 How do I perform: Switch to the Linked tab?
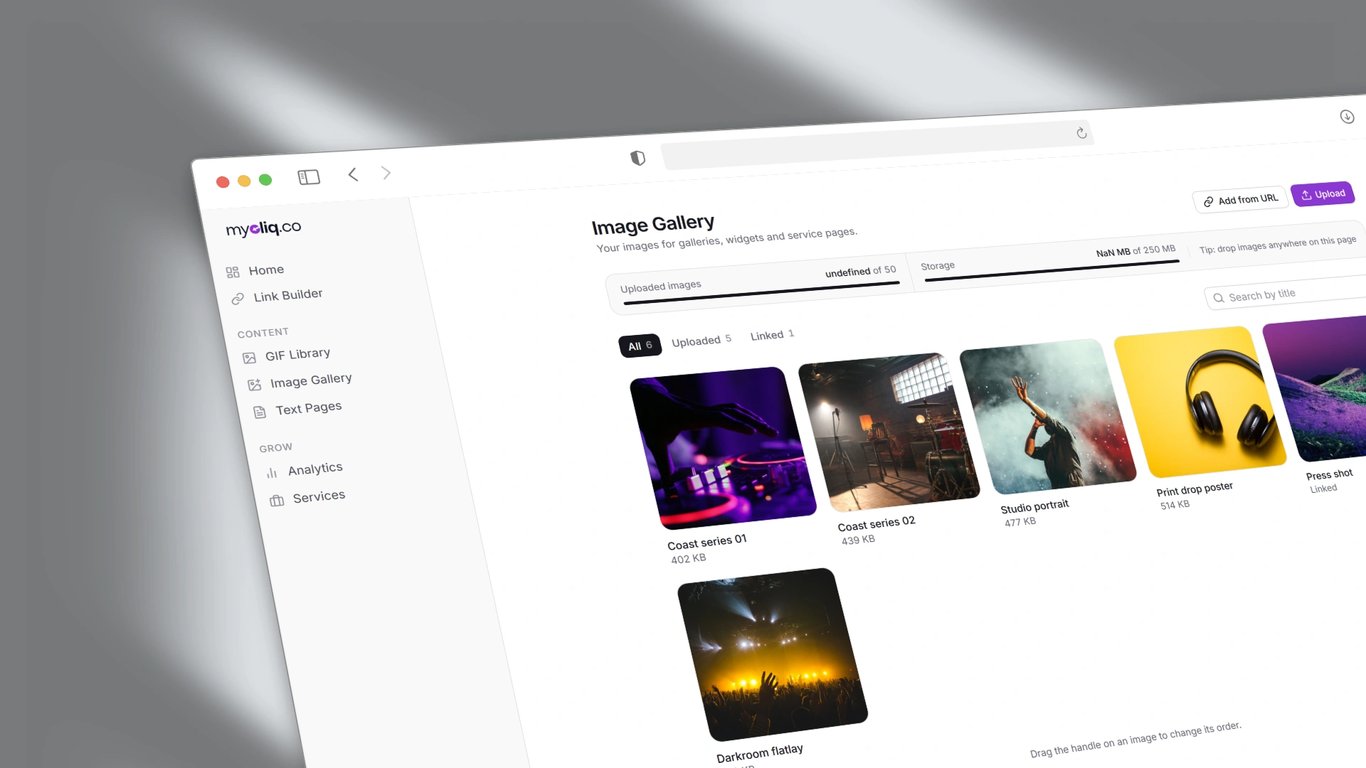click(x=772, y=335)
